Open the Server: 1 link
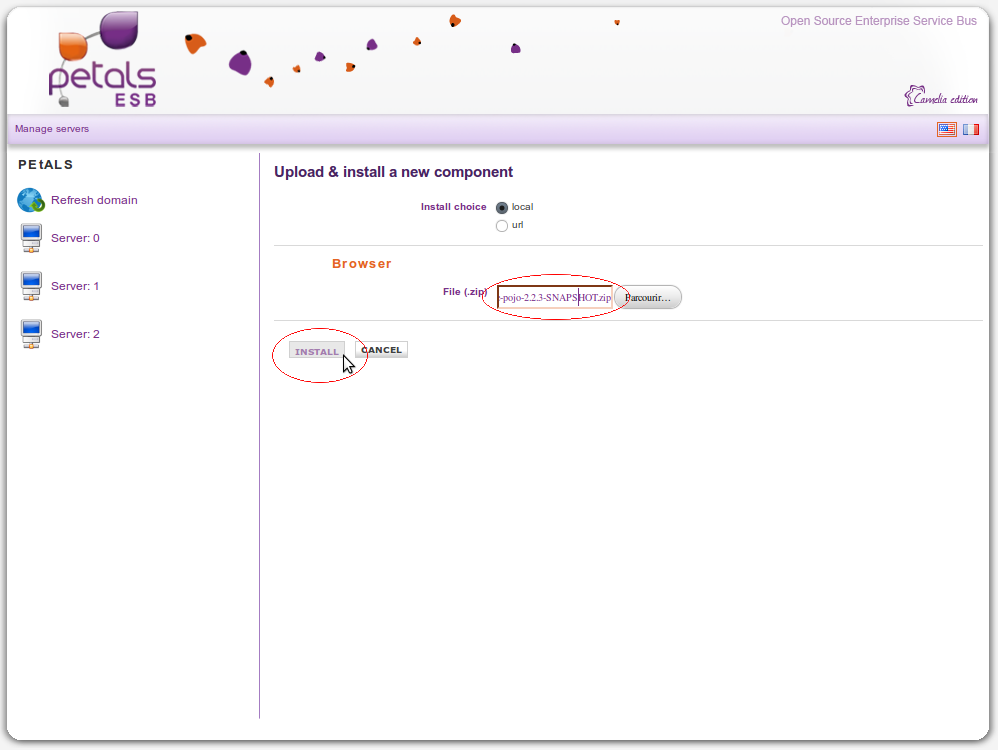 (75, 286)
